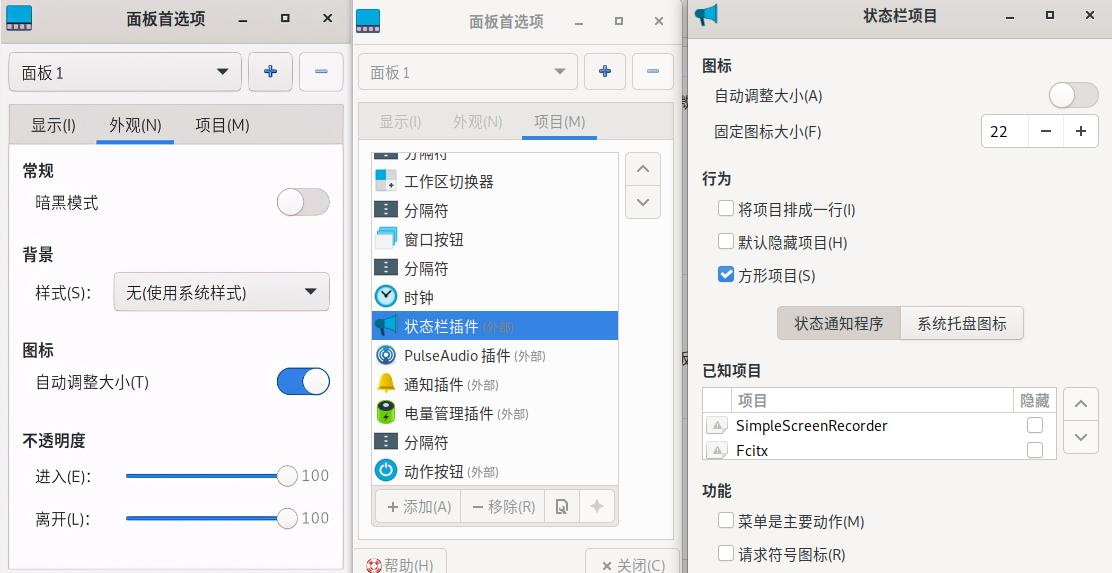This screenshot has height=573, width=1112.
Task: Check 请求符号图标(R)
Action: [x=725, y=553]
